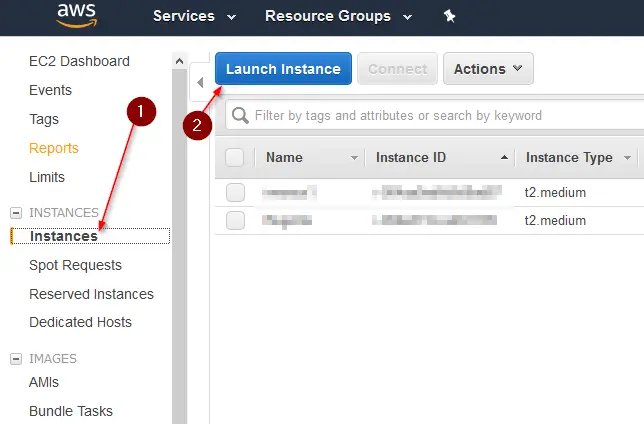
Task: Open Limits in sidebar
Action: point(47,177)
